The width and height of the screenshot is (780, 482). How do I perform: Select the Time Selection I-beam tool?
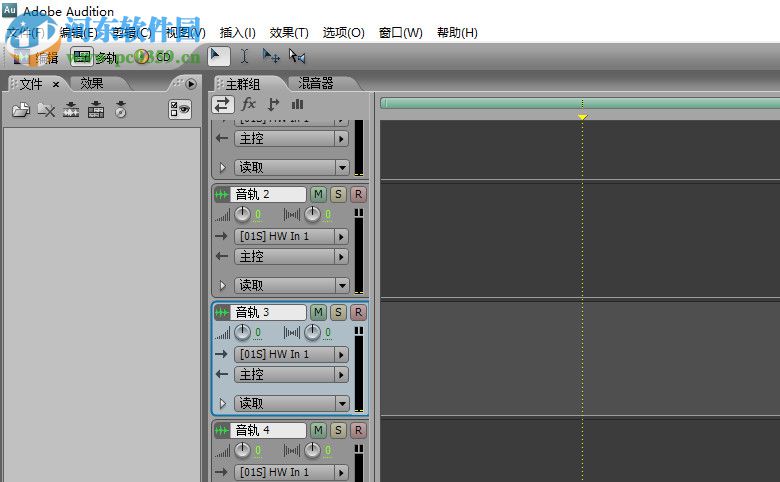[244, 56]
